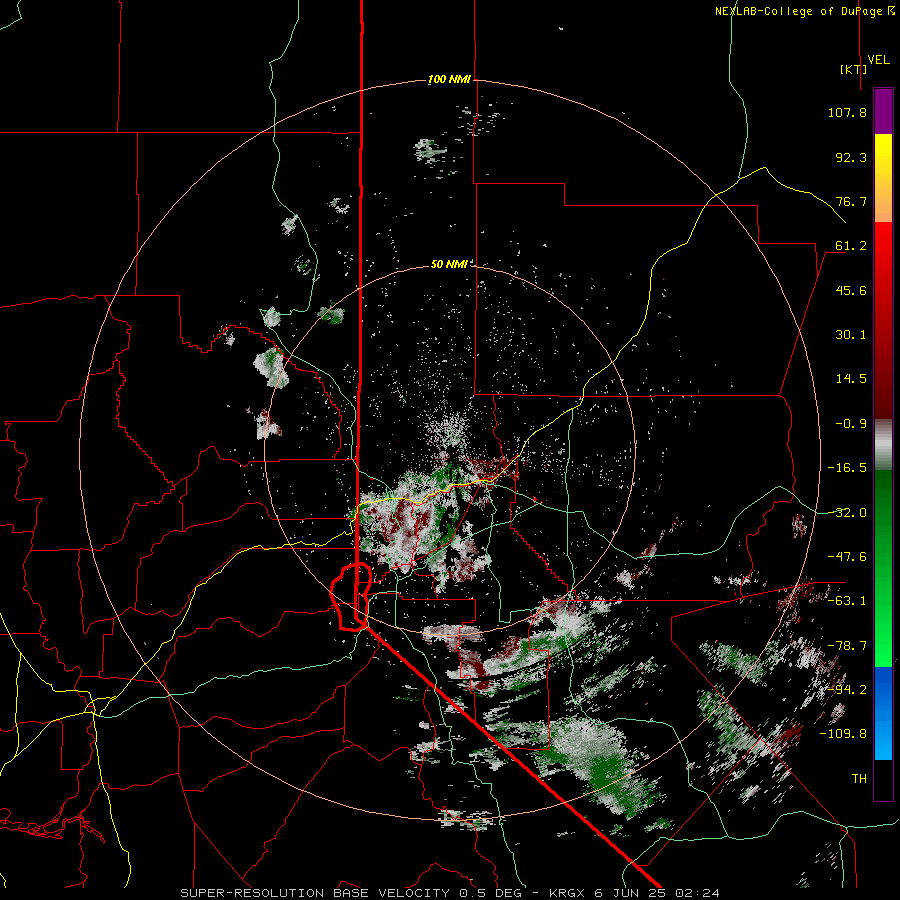Click the blue segment of the color bar
This screenshot has width=900, height=900.
[x=883, y=713]
